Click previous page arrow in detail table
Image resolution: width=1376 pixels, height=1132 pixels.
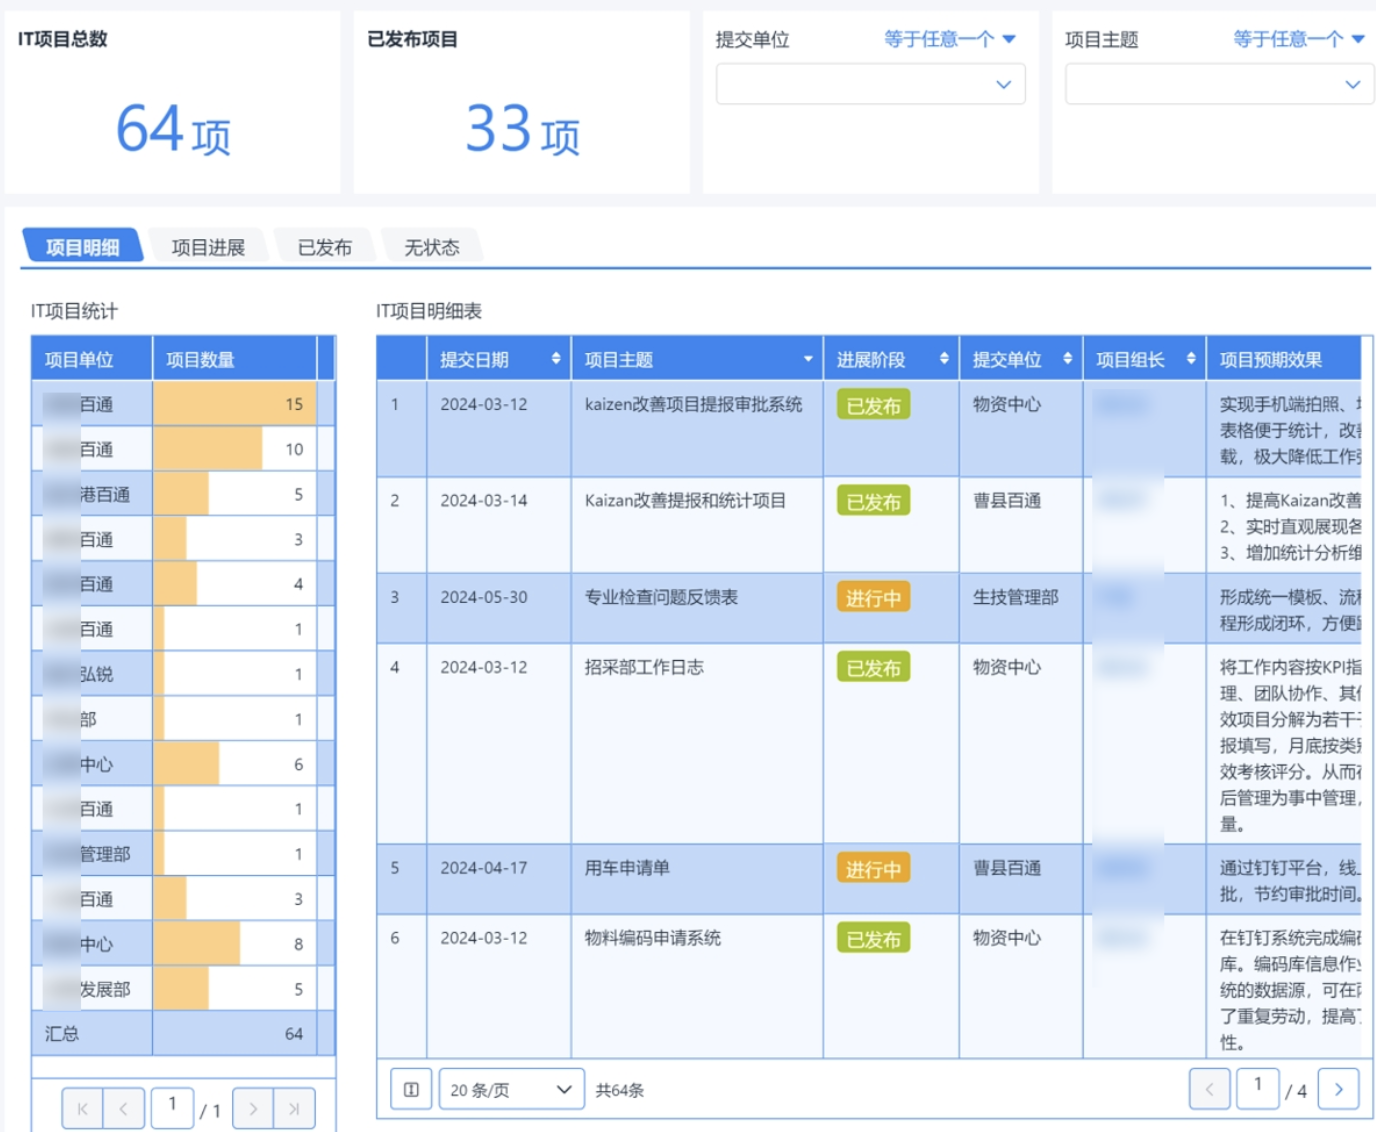click(x=1209, y=1089)
